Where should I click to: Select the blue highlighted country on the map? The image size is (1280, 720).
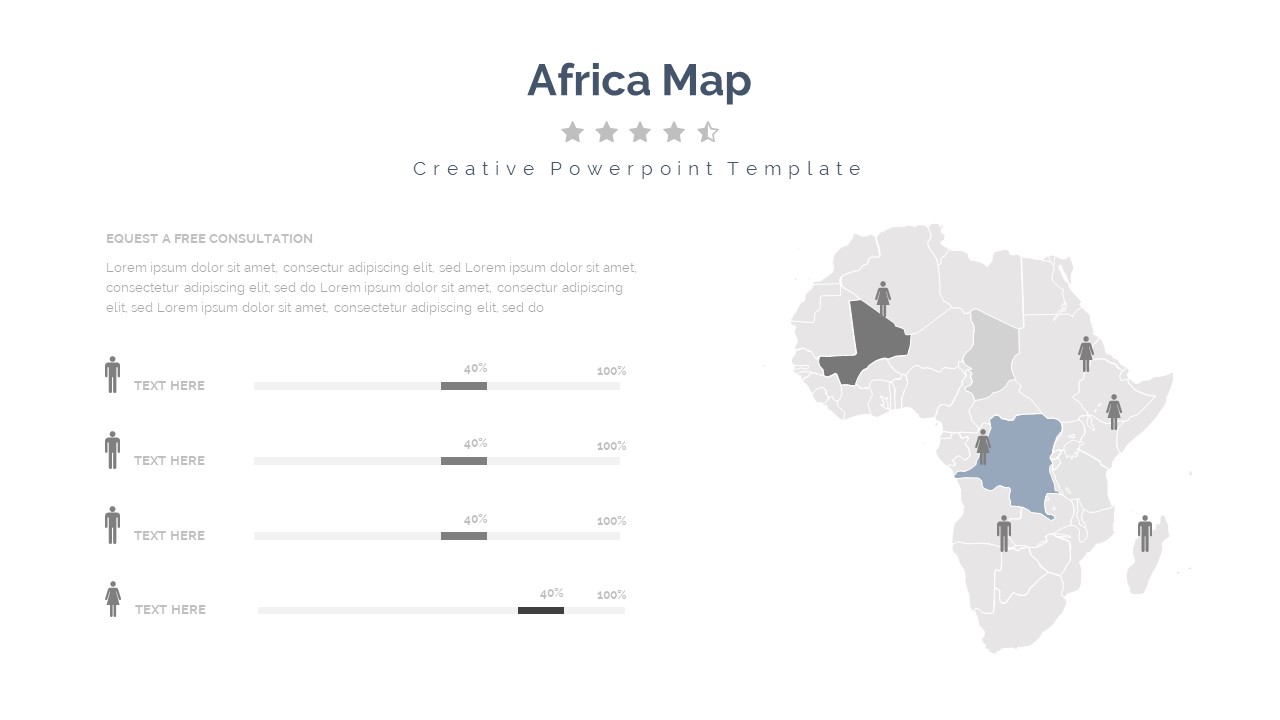(x=1025, y=460)
